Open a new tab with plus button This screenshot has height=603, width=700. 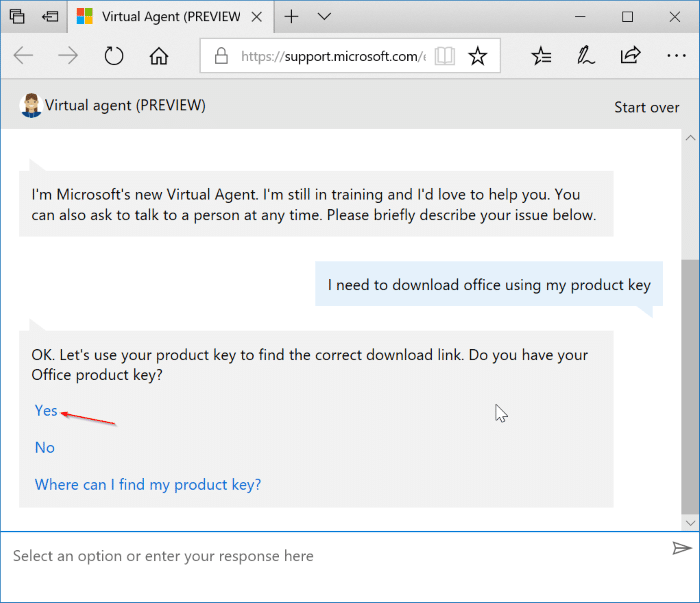tap(291, 17)
